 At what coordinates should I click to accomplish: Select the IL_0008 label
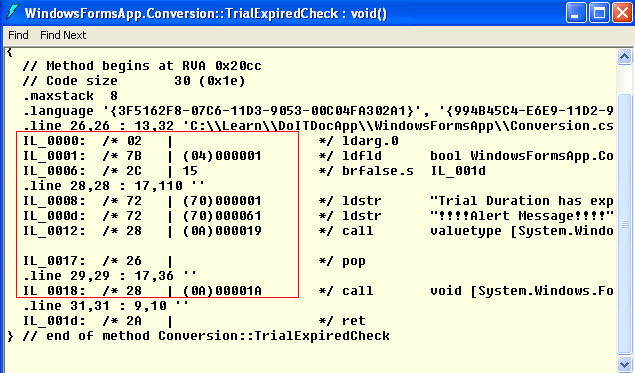54,201
